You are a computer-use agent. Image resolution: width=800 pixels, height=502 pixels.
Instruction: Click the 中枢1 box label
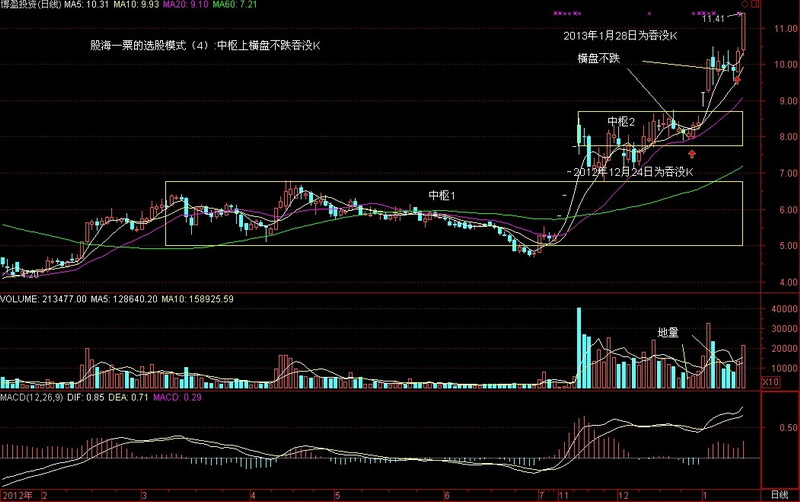(x=441, y=194)
